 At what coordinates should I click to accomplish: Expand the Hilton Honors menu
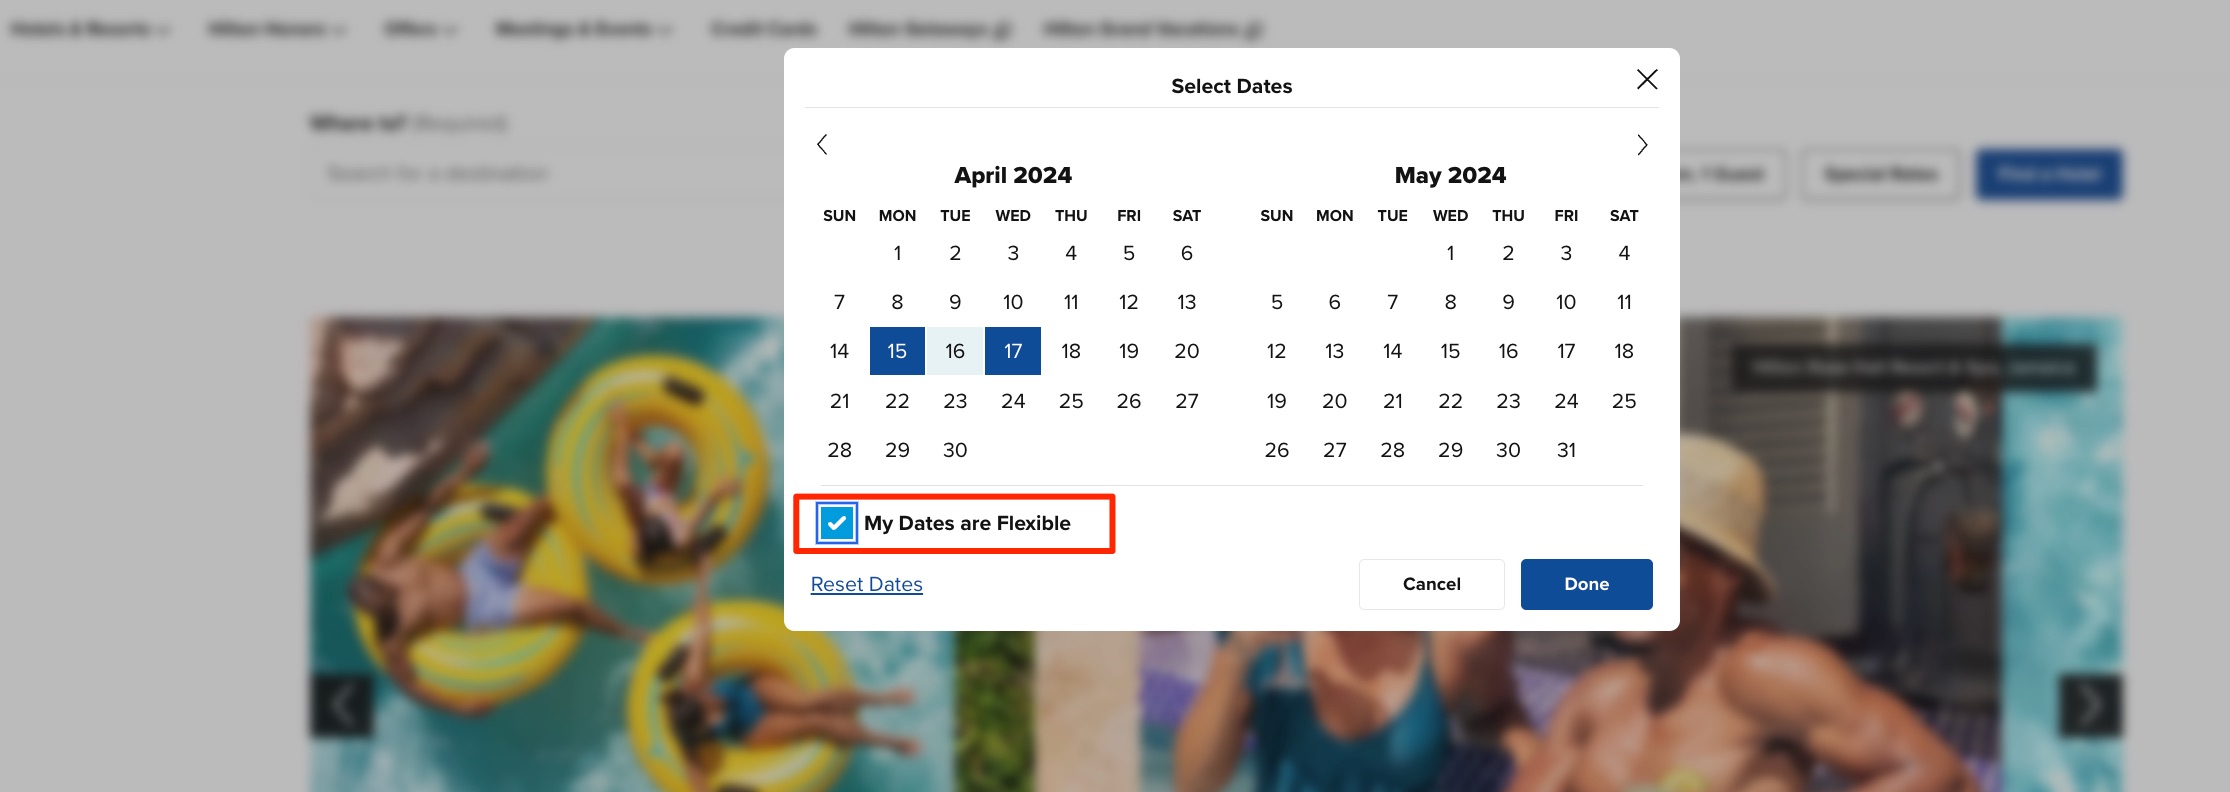(x=275, y=29)
